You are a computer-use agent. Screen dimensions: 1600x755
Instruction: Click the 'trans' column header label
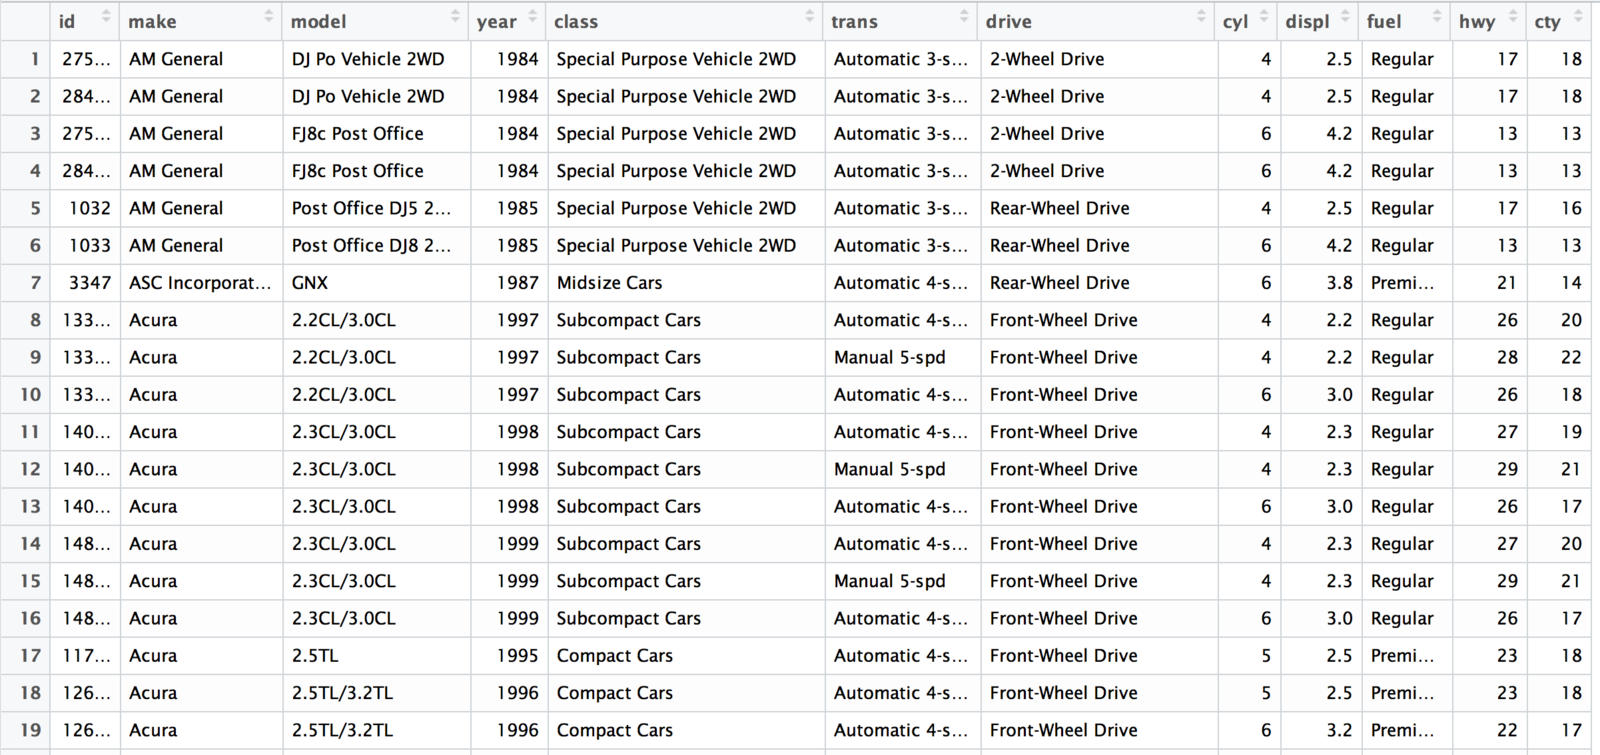click(854, 21)
